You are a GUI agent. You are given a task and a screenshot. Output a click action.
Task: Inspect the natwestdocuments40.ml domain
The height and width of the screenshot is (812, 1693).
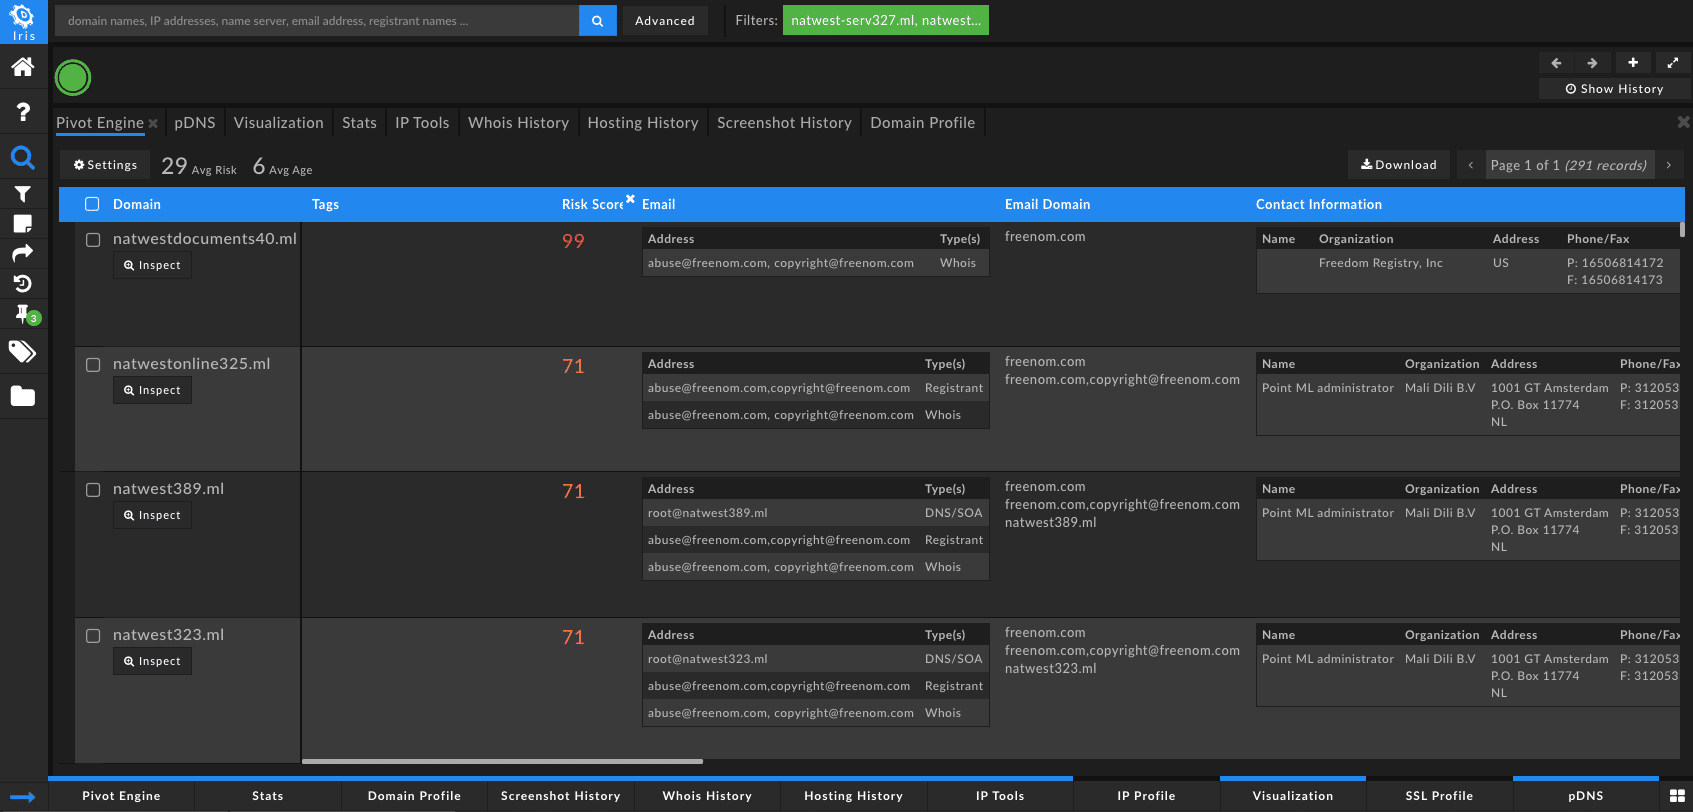tap(152, 265)
